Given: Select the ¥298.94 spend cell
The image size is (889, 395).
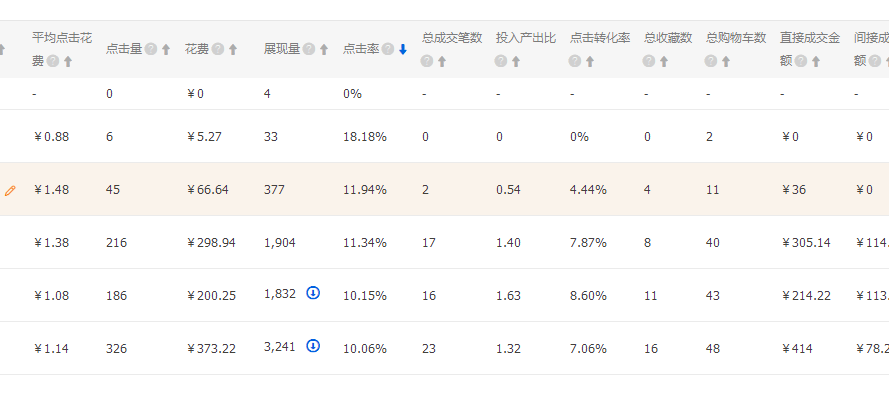Looking at the screenshot, I should (x=211, y=243).
